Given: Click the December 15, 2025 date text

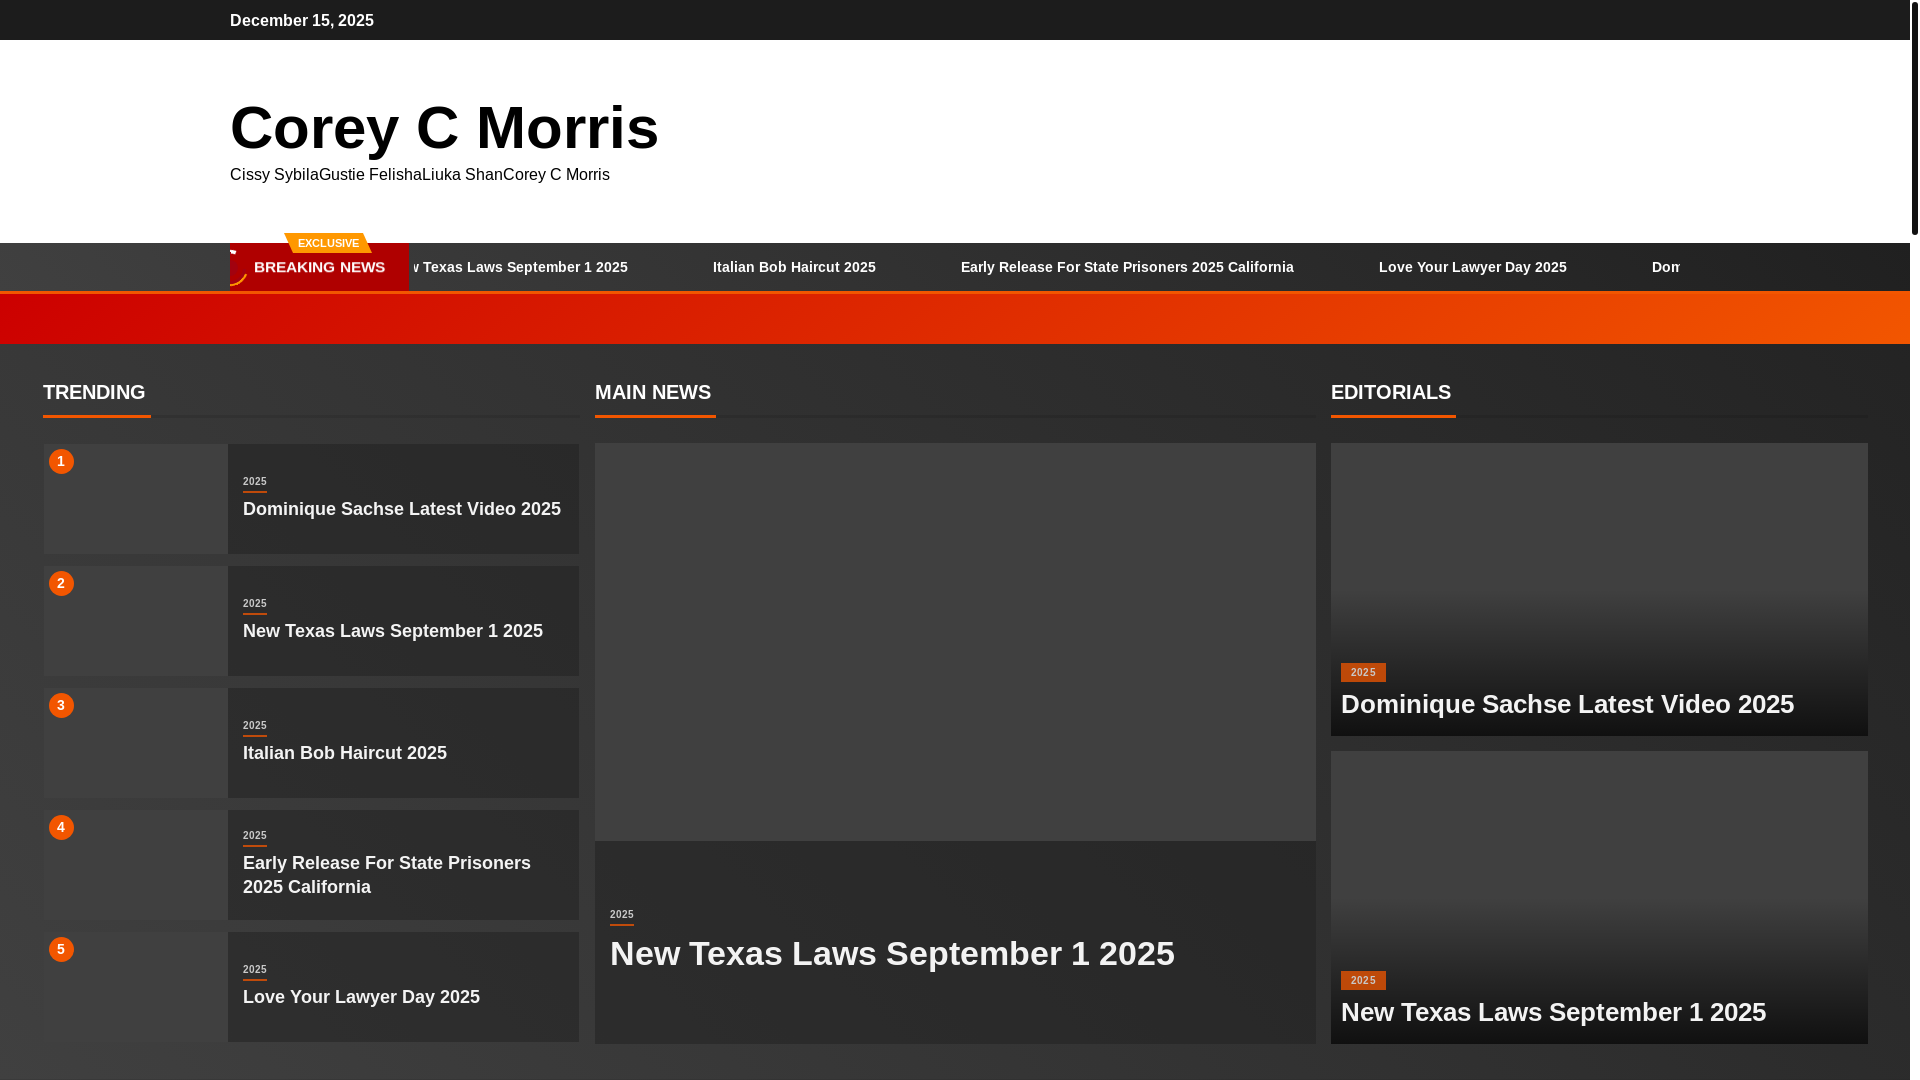Looking at the screenshot, I should [302, 20].
